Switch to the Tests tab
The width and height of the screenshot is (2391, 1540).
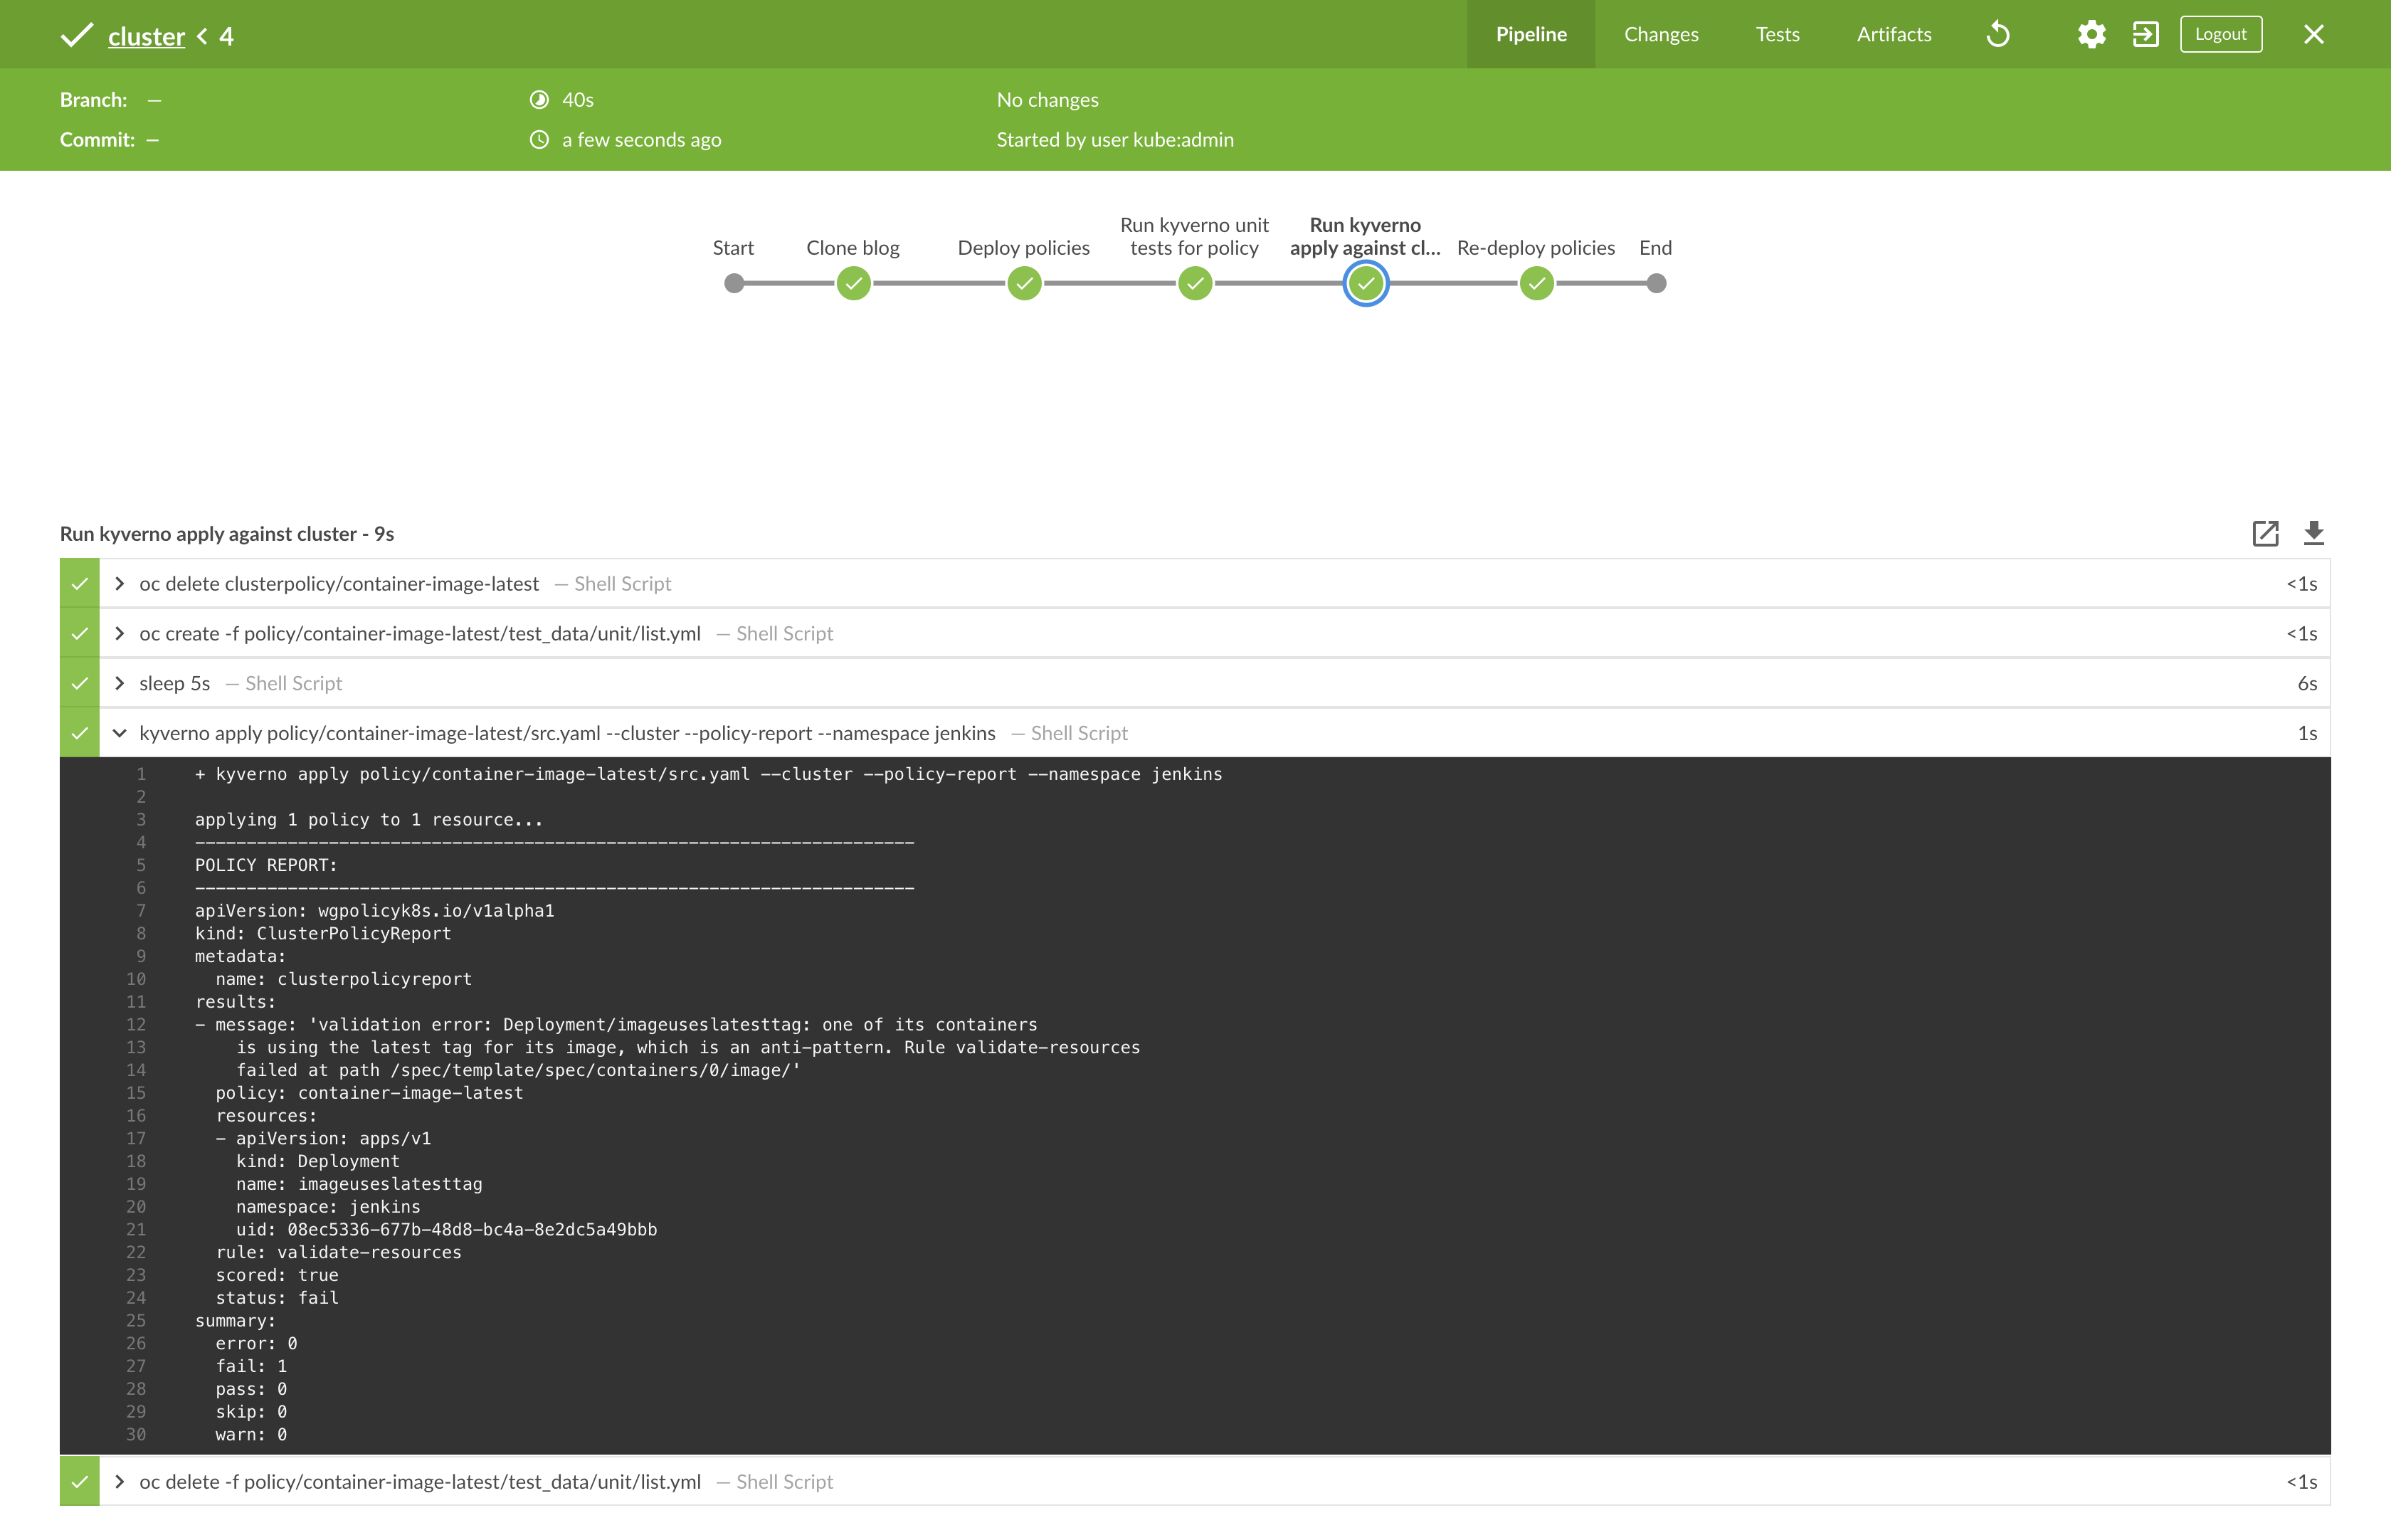[x=1777, y=35]
